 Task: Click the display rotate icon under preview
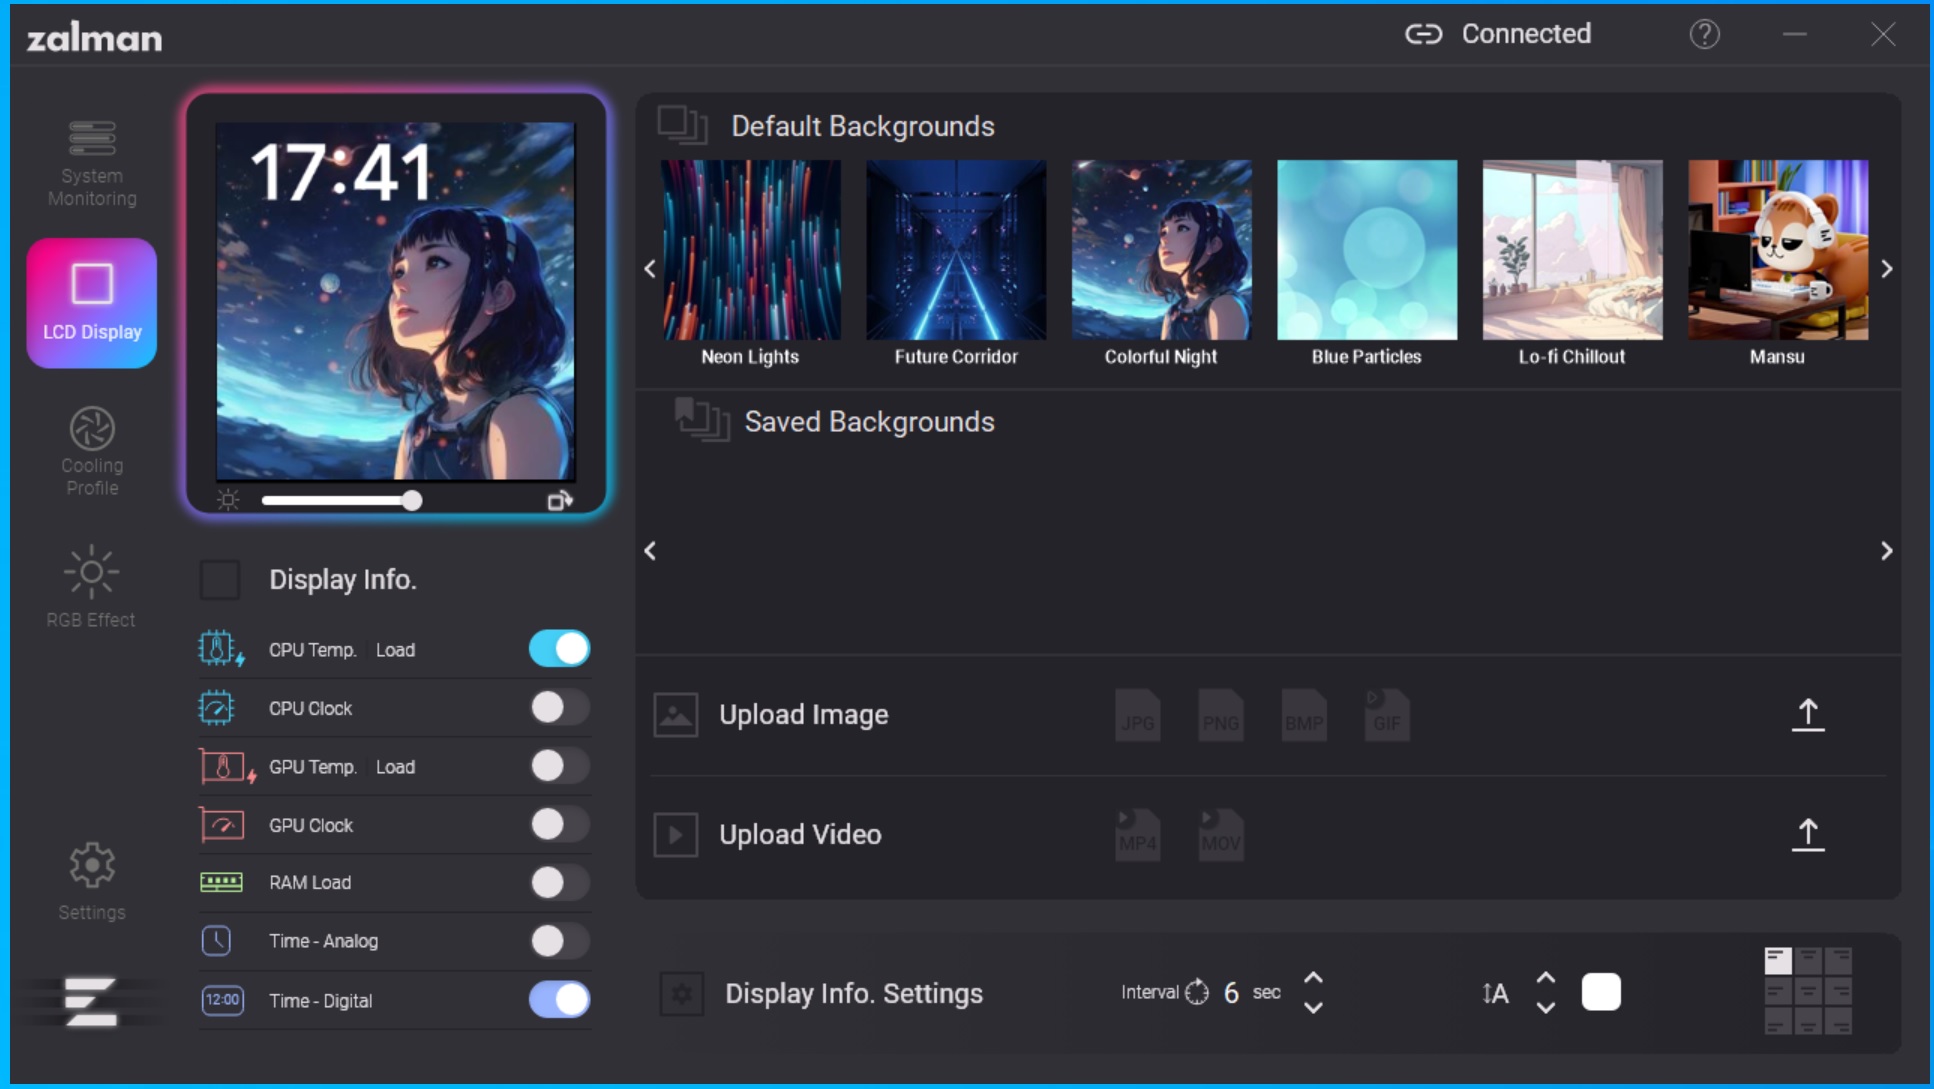click(x=560, y=500)
